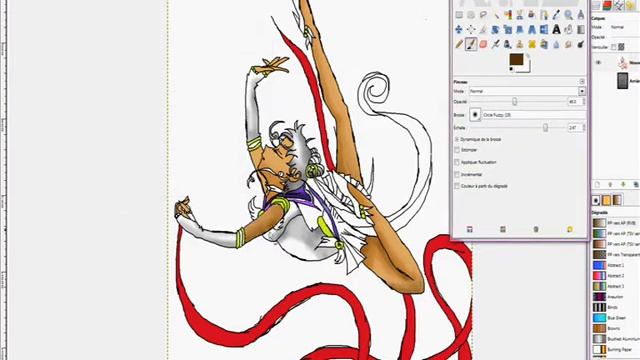The image size is (640, 360).
Task: Select the Airbrush tool
Action: tap(496, 44)
